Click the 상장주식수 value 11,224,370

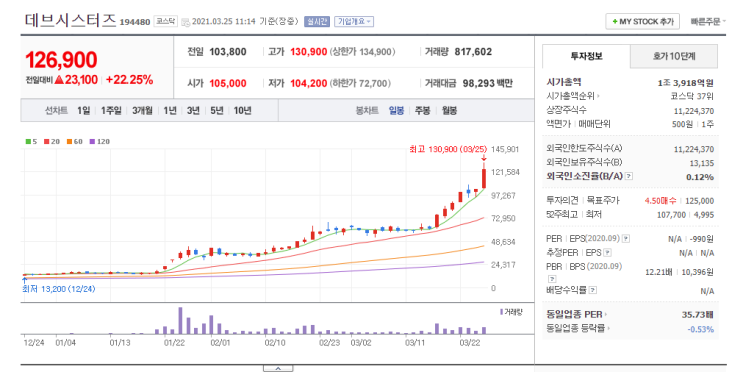coord(693,111)
